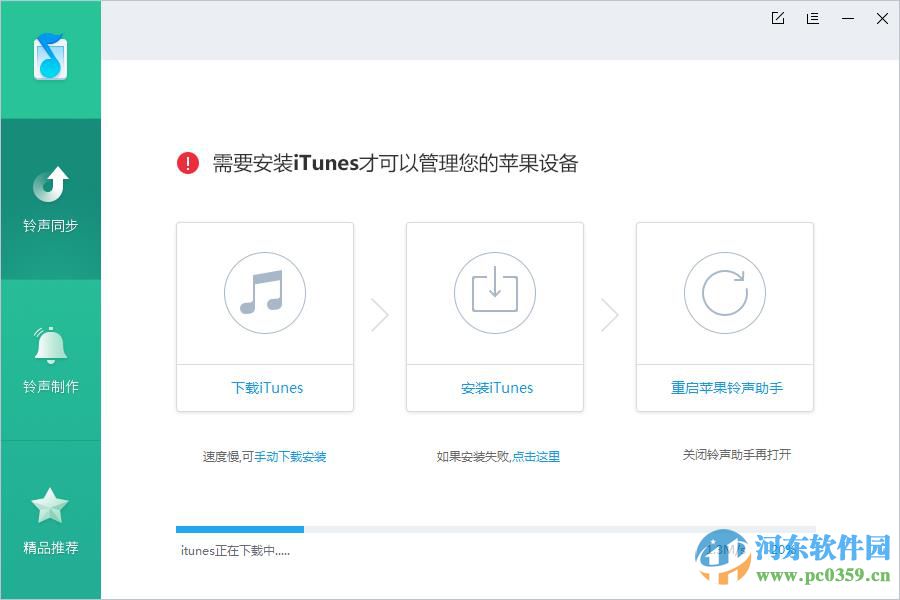Click the red exclamation warning icon

pyautogui.click(x=187, y=163)
